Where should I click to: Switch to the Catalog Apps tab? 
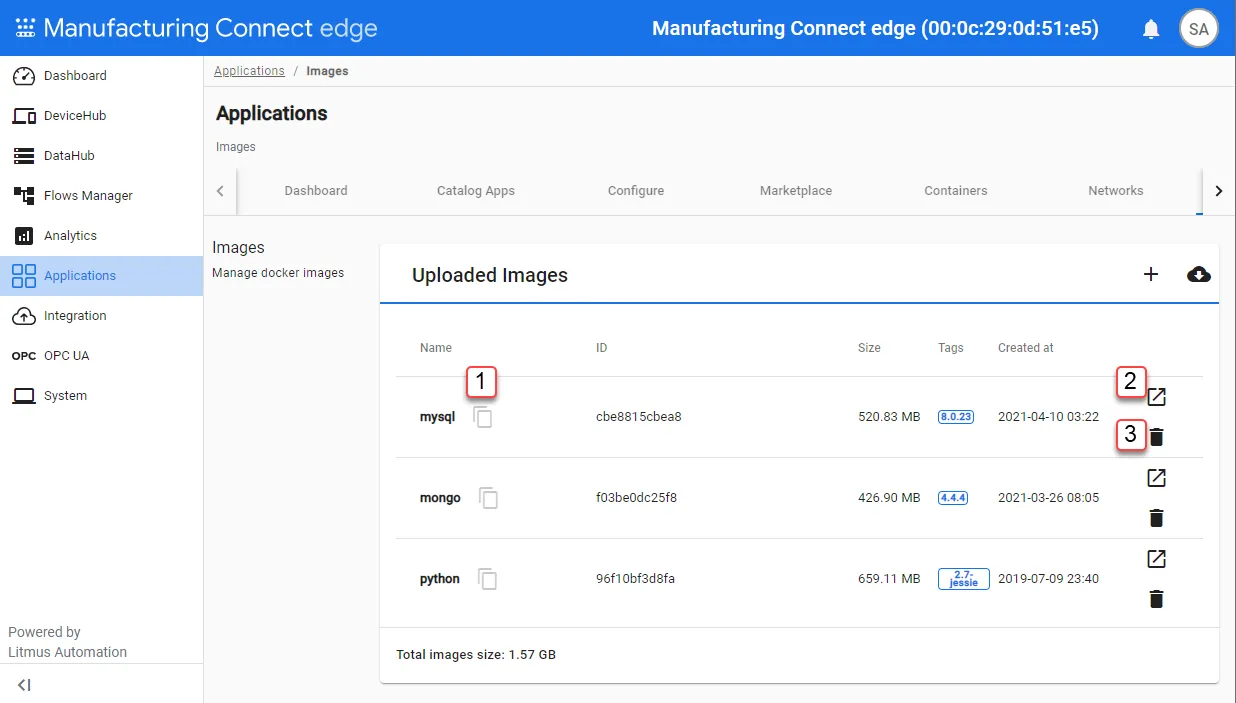[x=476, y=191]
